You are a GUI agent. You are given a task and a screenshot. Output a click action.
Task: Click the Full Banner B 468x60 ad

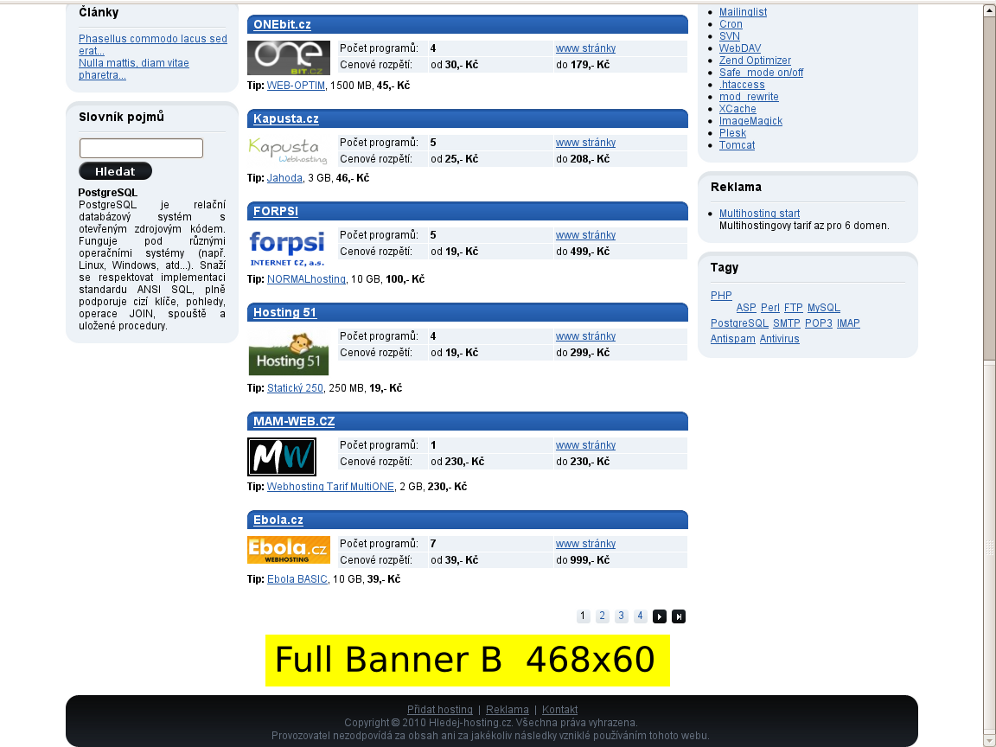tap(468, 661)
